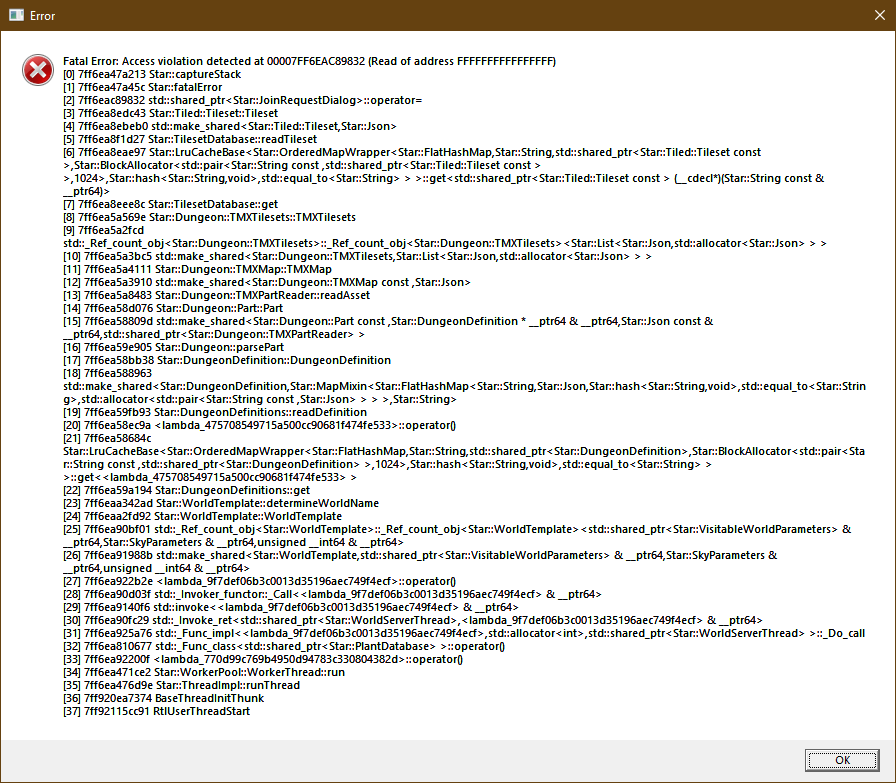Click the "[37] 7ff92115cc91 RtlUserThreadStart" line
Viewport: 896px width, 783px height.
[x=157, y=712]
